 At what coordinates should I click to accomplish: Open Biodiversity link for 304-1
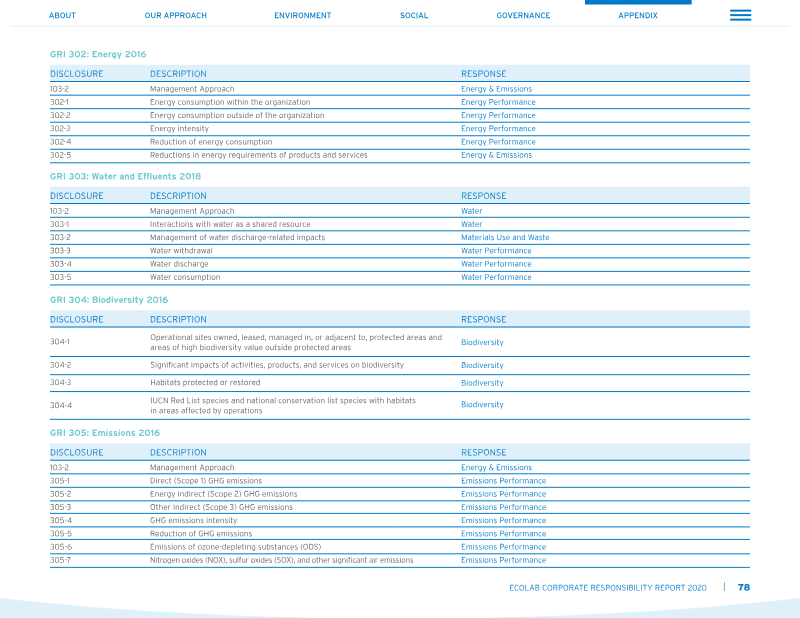(x=482, y=342)
